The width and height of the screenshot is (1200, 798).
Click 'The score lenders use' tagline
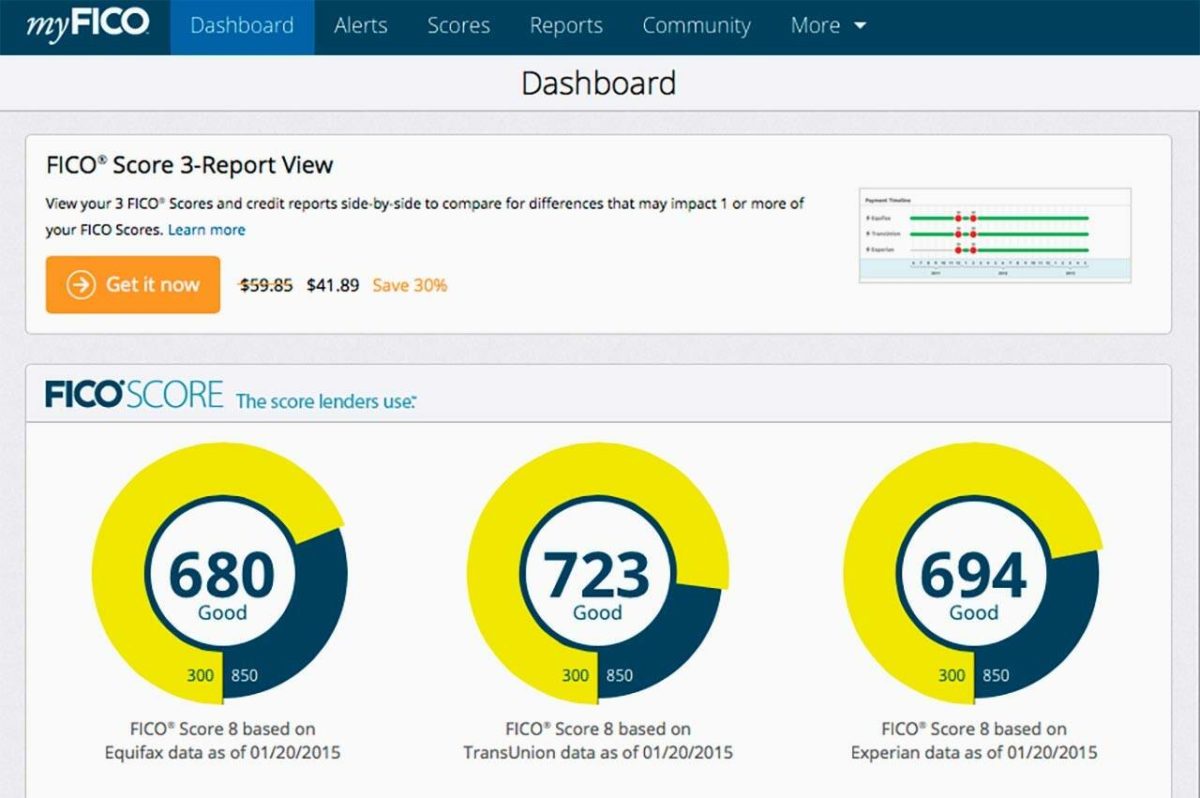[326, 401]
